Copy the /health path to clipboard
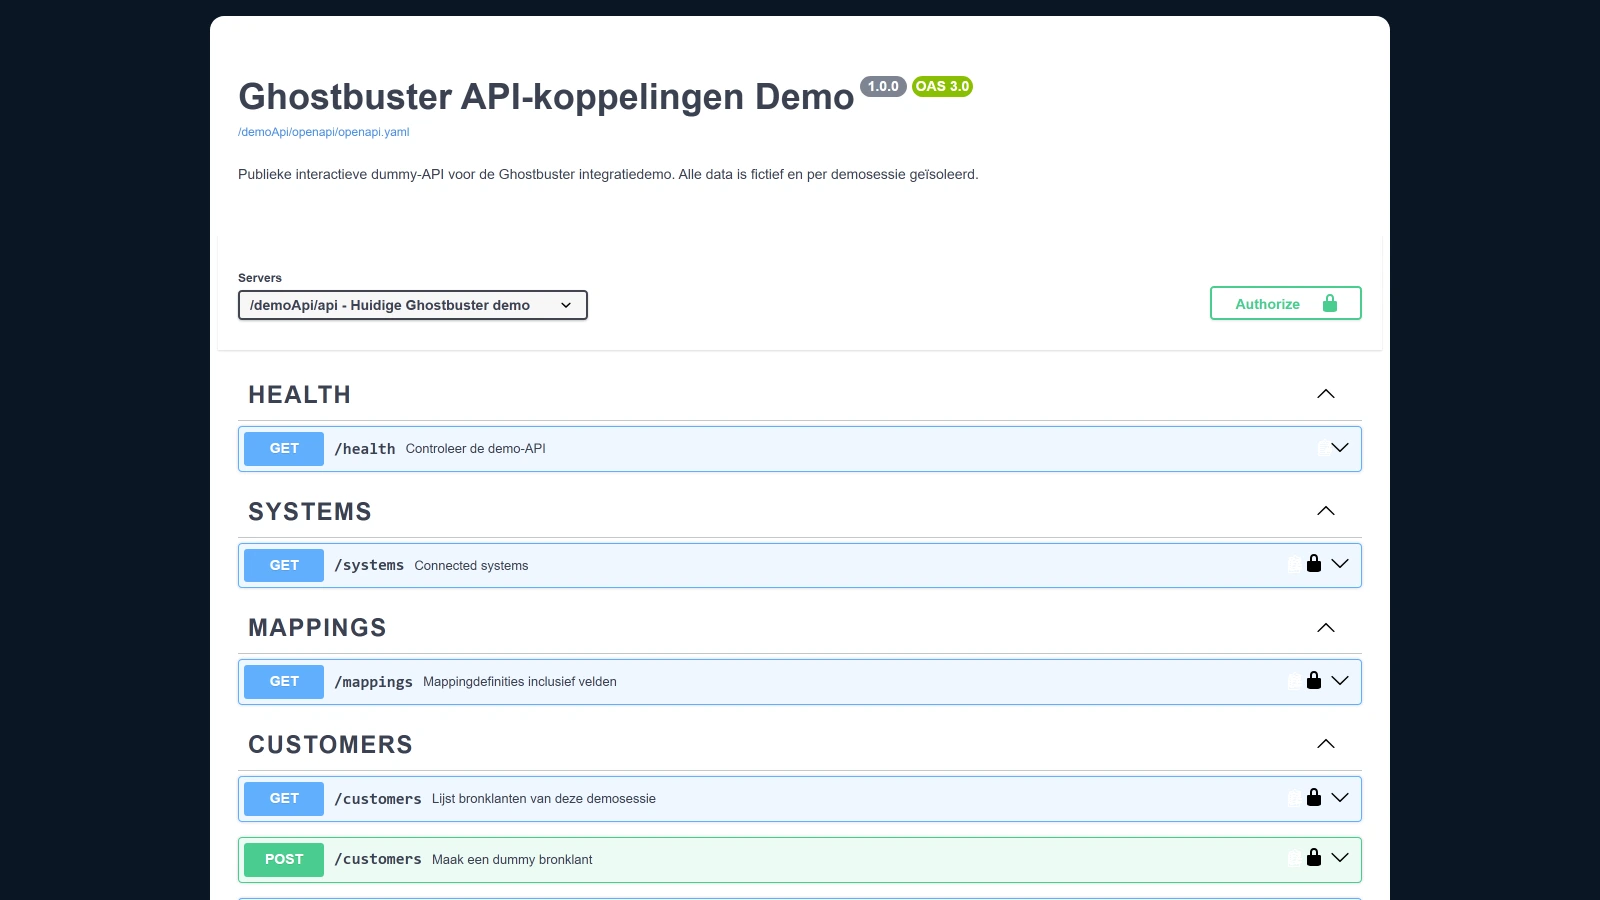 click(x=1323, y=448)
